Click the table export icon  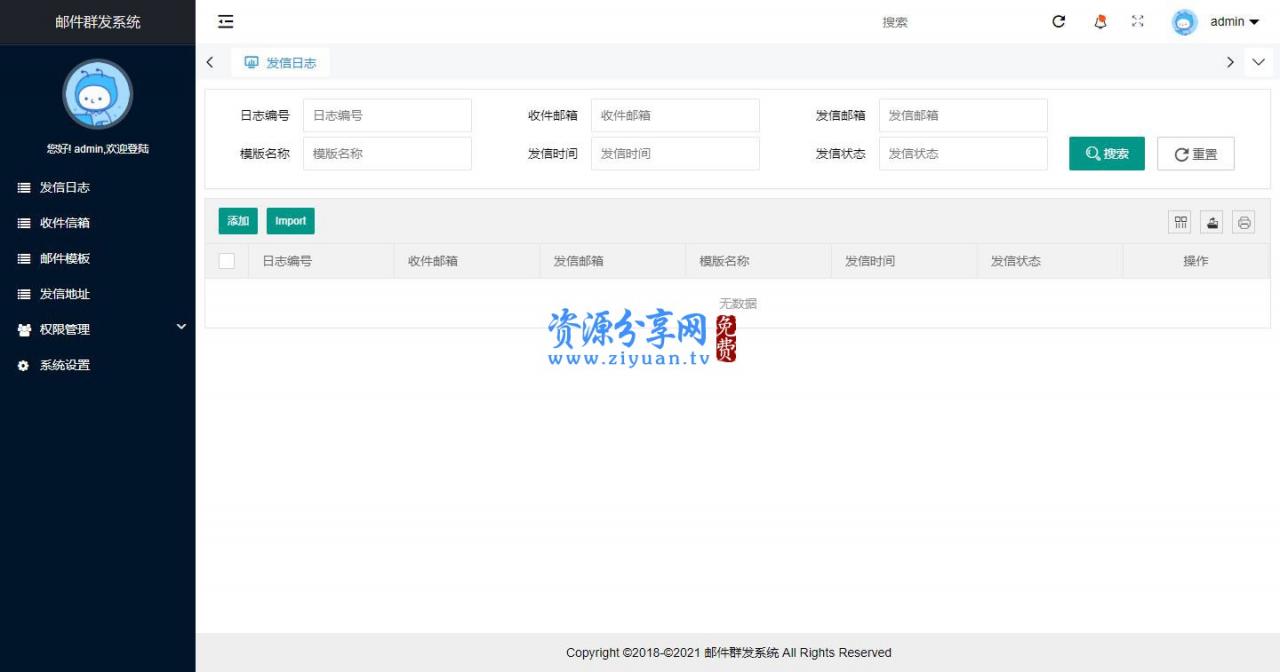point(1212,223)
